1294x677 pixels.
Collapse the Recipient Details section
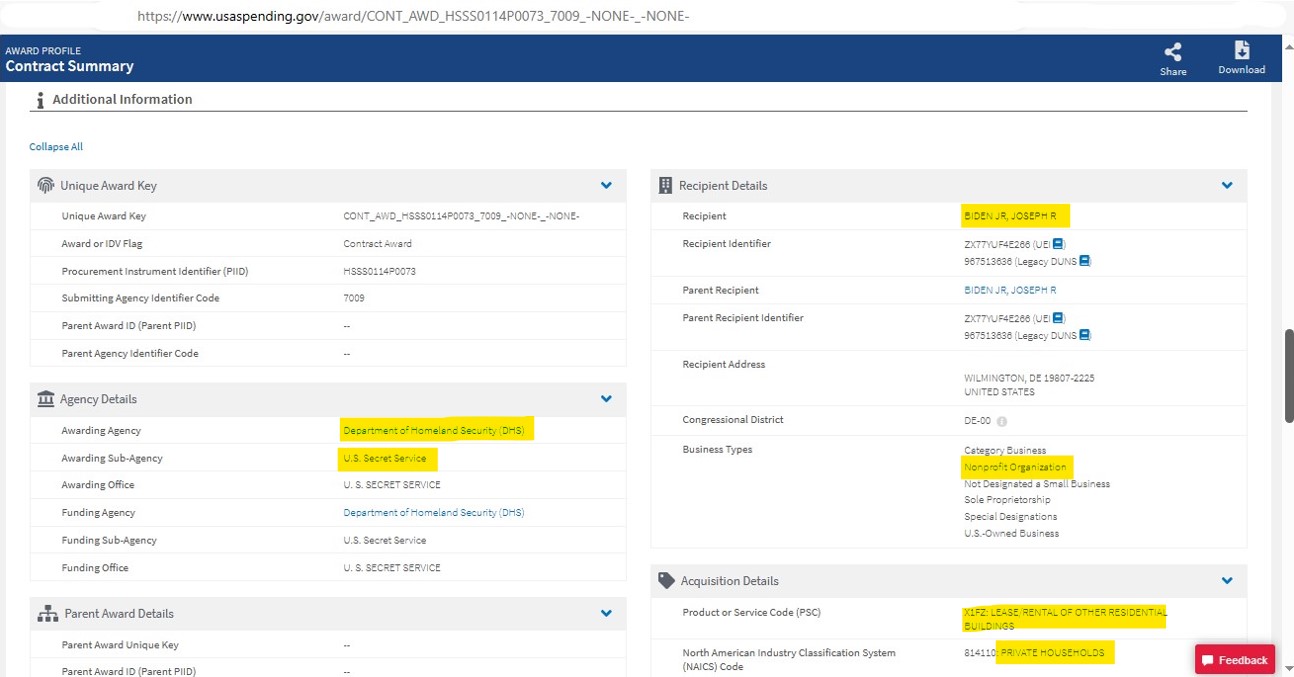point(1227,185)
